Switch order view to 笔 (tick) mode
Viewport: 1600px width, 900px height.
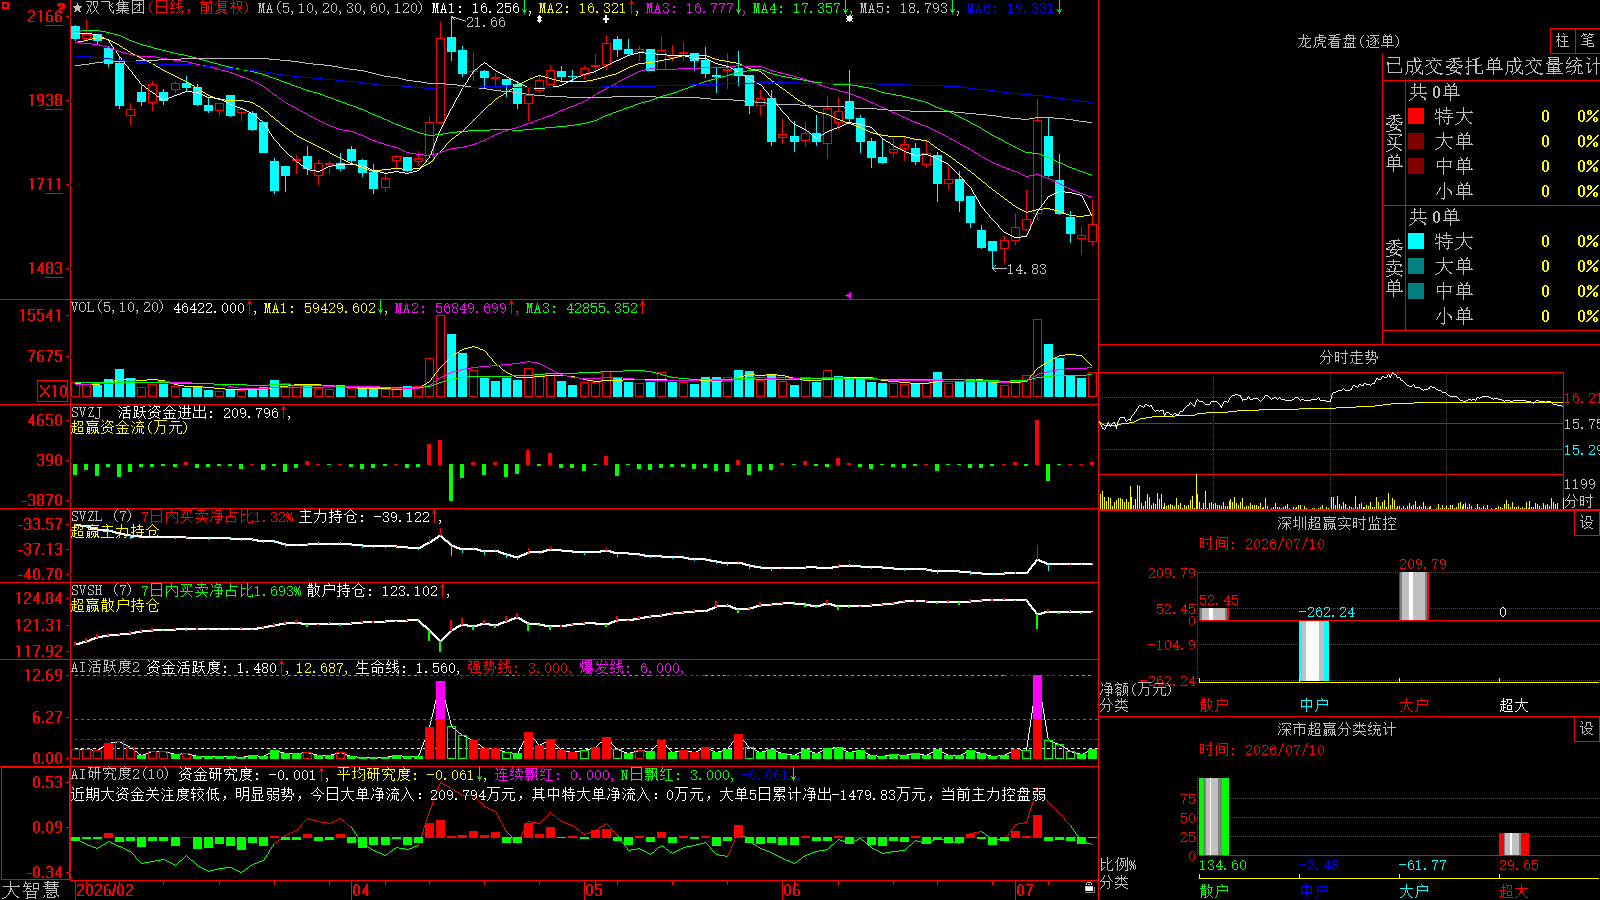1587,41
